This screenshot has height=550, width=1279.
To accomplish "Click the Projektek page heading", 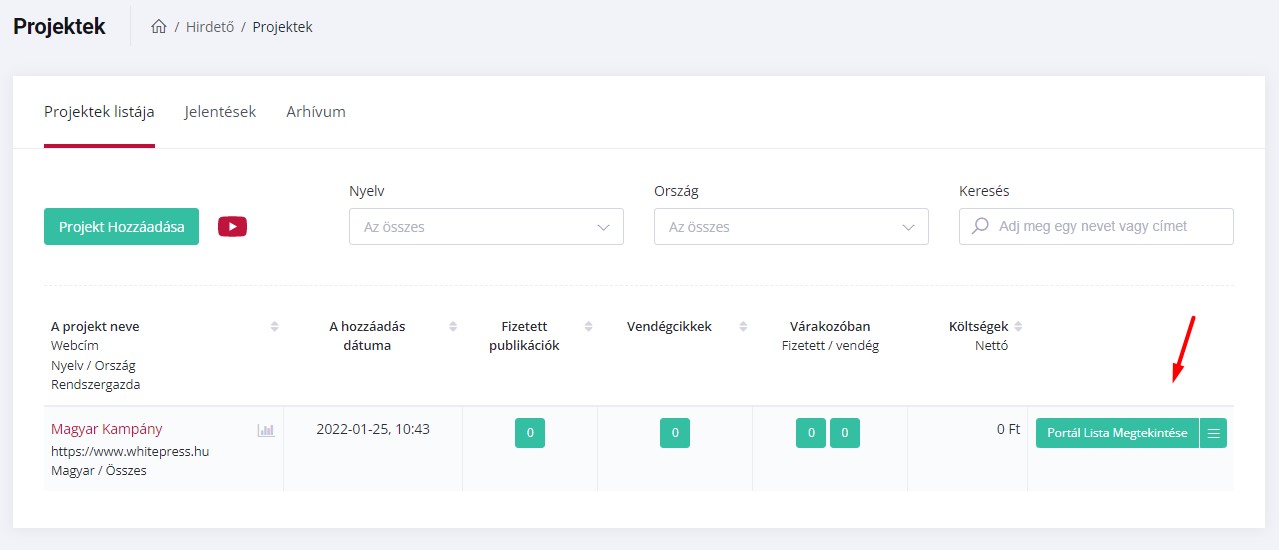I will coord(59,27).
